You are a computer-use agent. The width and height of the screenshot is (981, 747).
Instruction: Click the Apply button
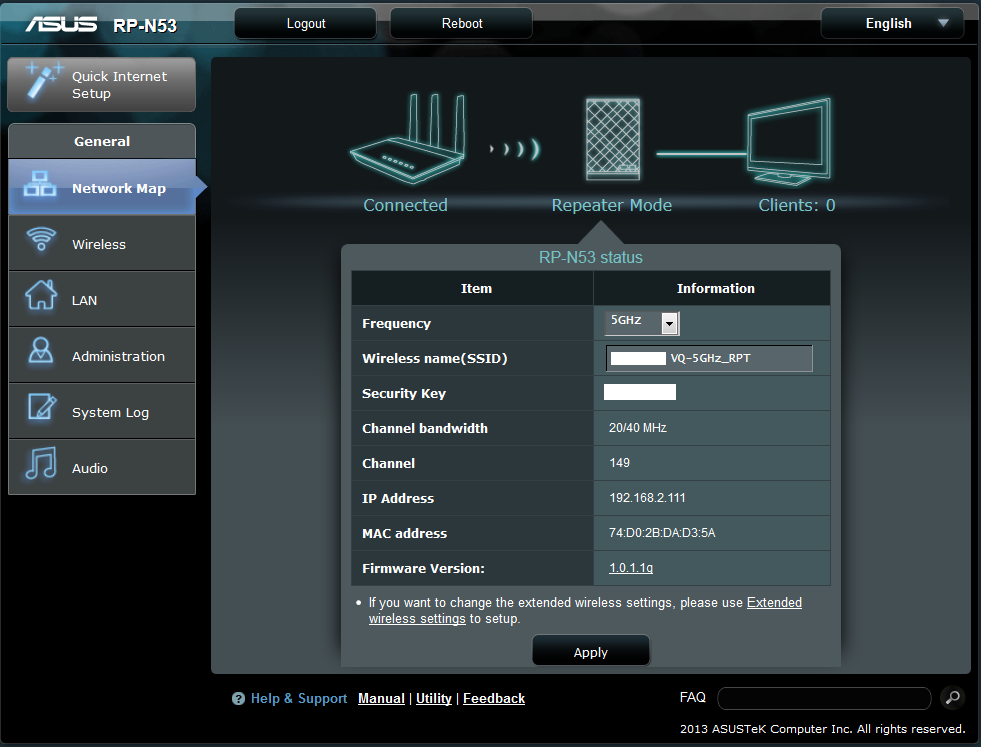(x=590, y=652)
